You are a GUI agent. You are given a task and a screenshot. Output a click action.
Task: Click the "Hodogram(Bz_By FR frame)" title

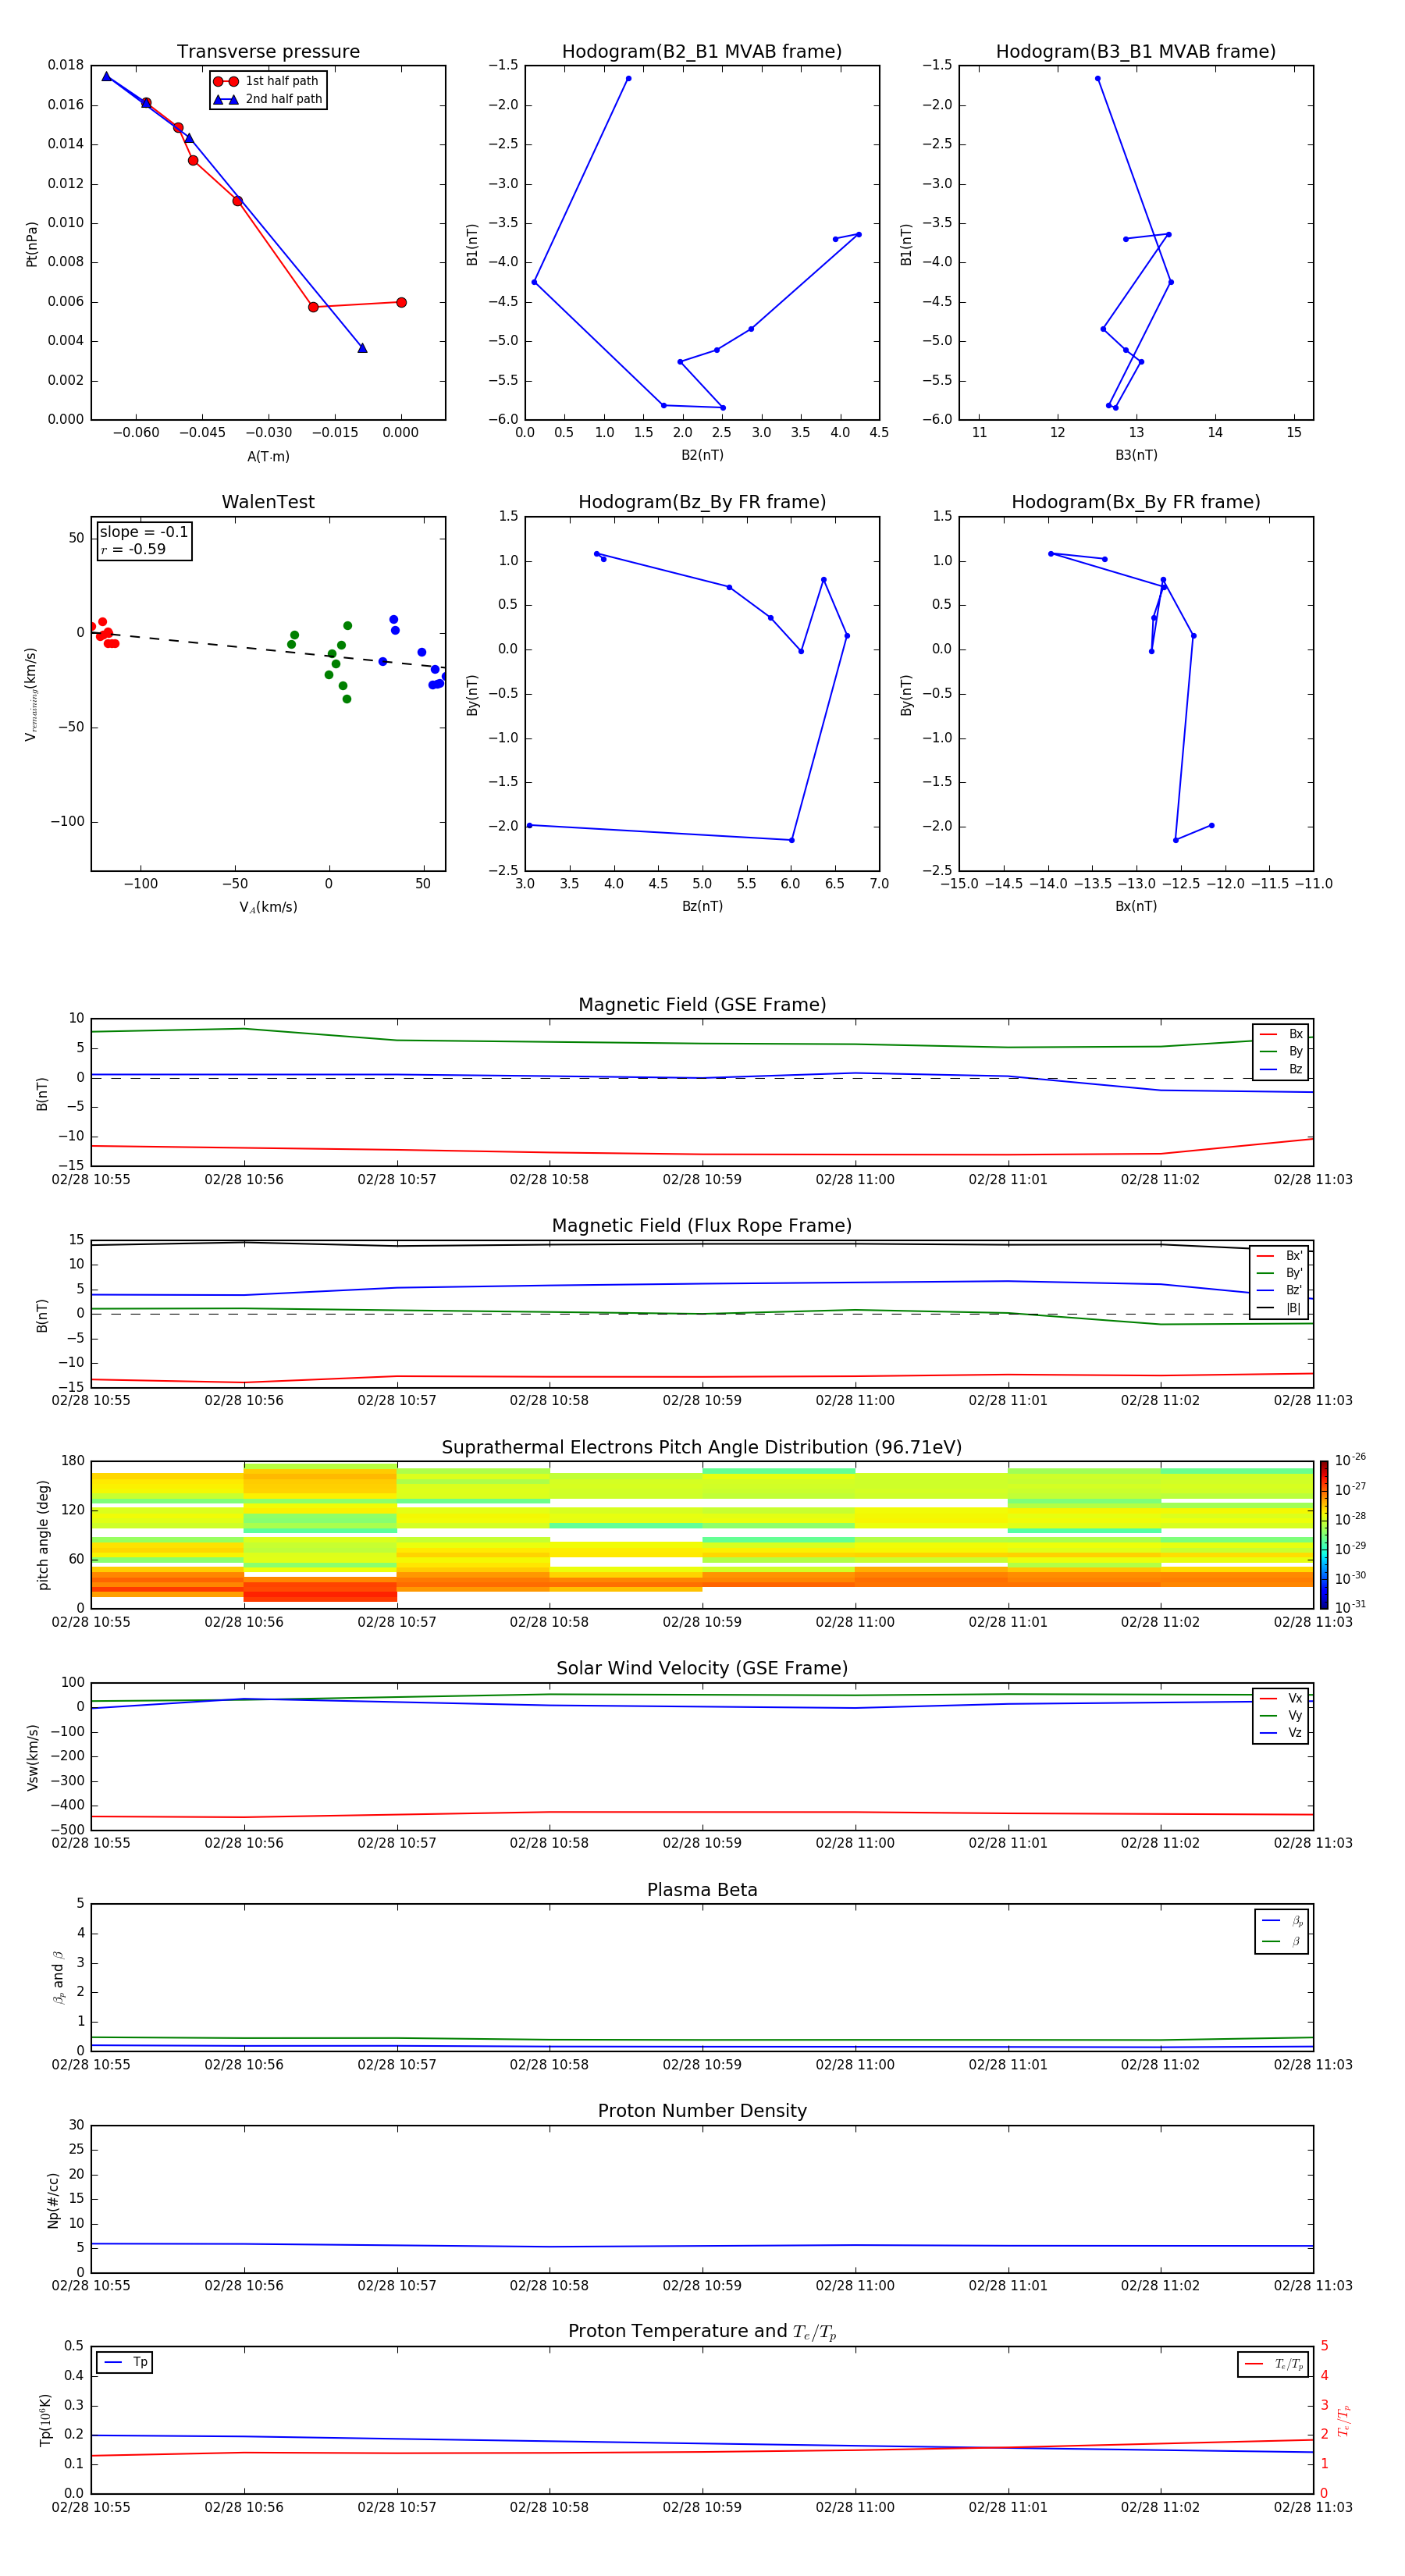[x=702, y=502]
